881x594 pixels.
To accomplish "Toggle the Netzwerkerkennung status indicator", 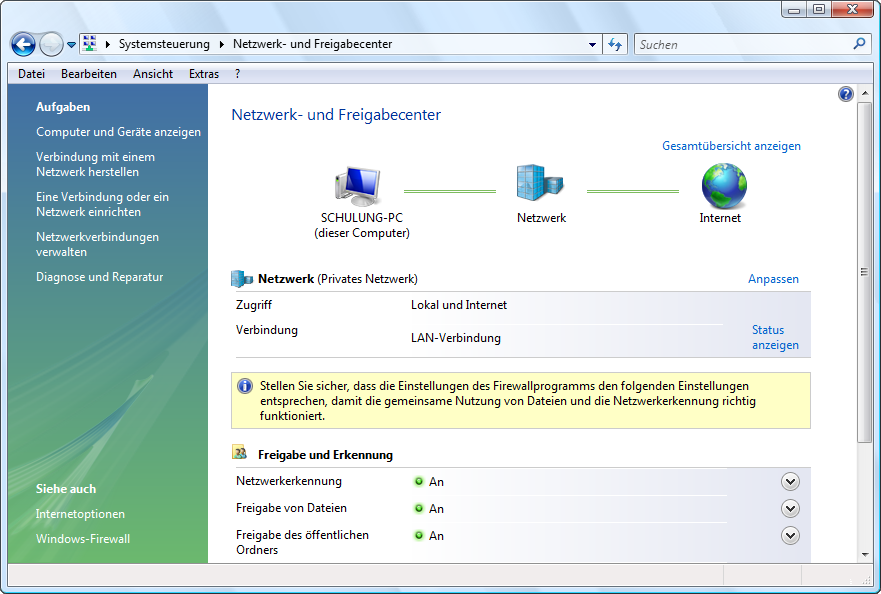I will 420,481.
